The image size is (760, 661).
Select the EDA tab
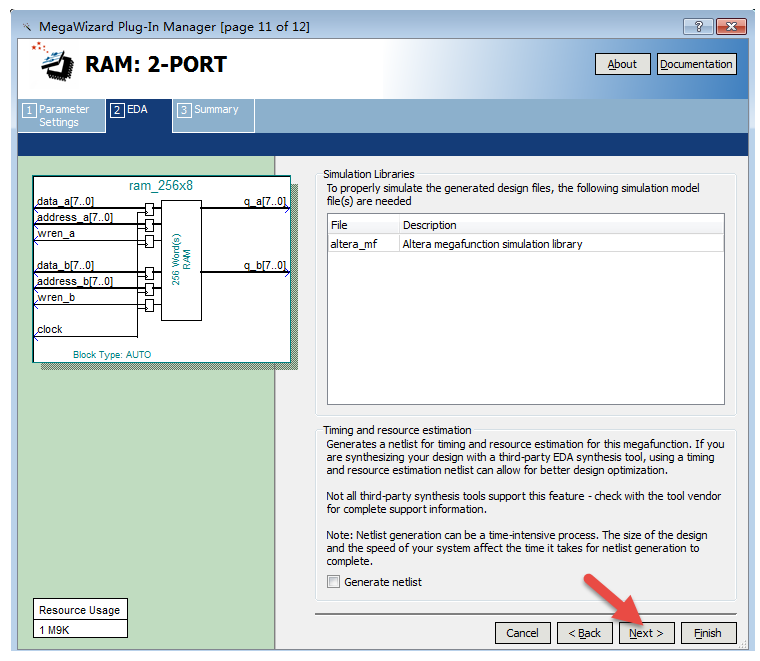(x=139, y=115)
